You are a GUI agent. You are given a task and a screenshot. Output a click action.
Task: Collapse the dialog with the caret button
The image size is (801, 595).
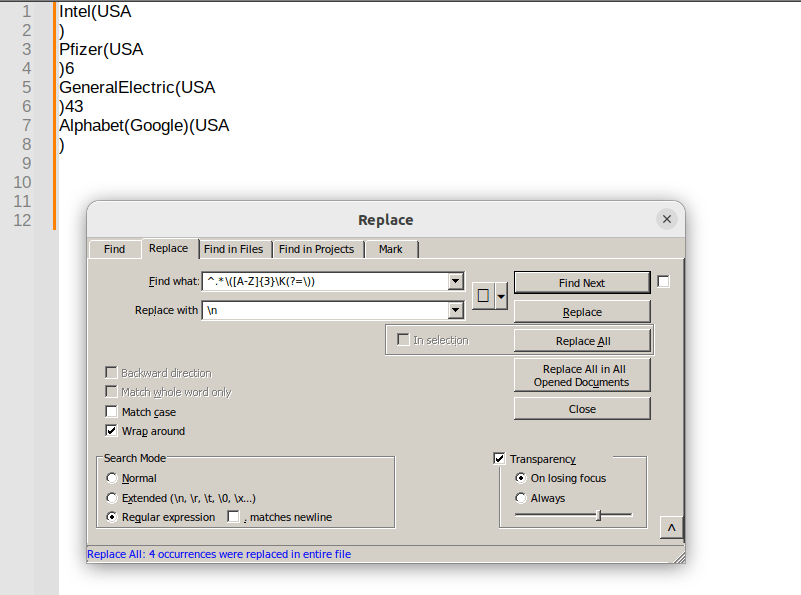point(671,528)
